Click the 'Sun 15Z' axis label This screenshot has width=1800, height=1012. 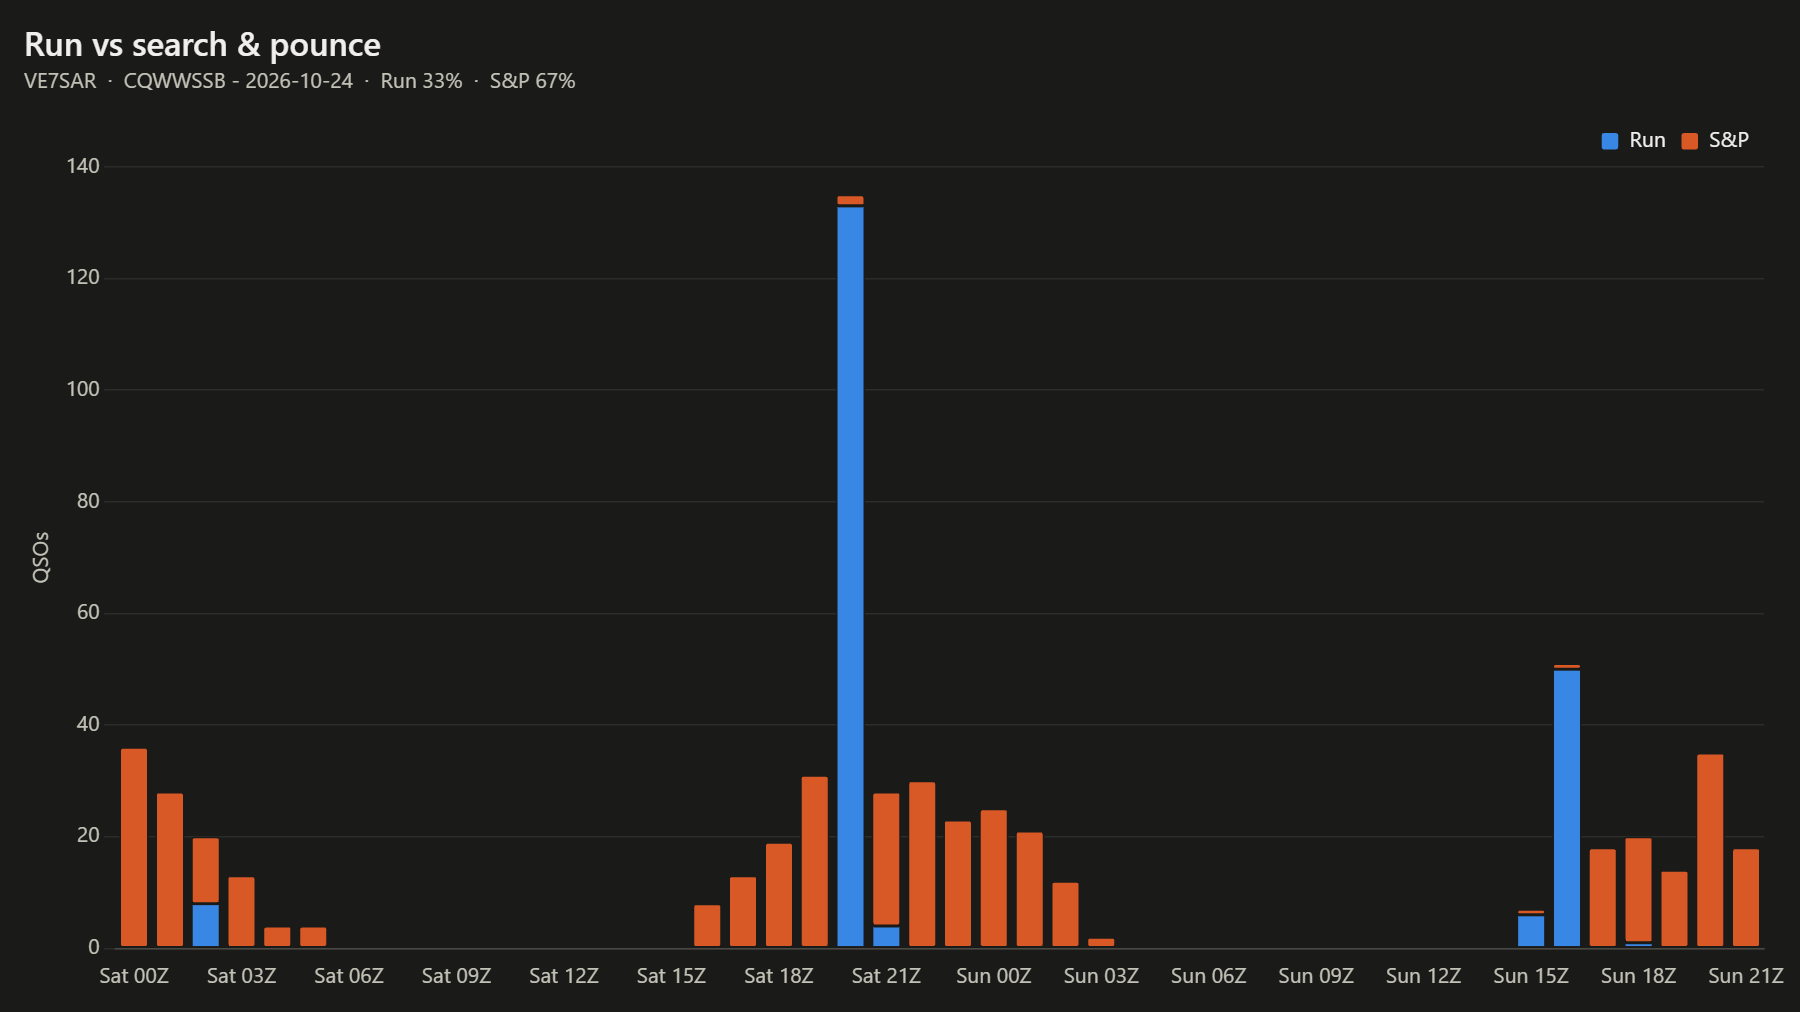(1531, 976)
